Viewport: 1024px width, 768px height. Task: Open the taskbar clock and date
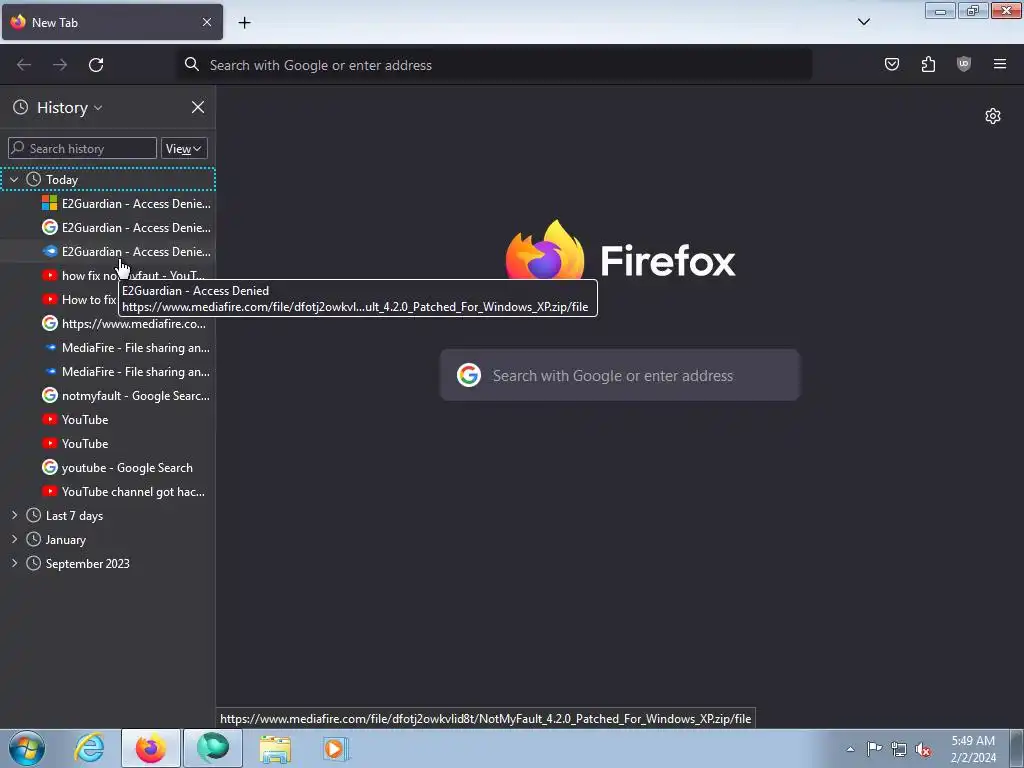pyautogui.click(x=973, y=749)
